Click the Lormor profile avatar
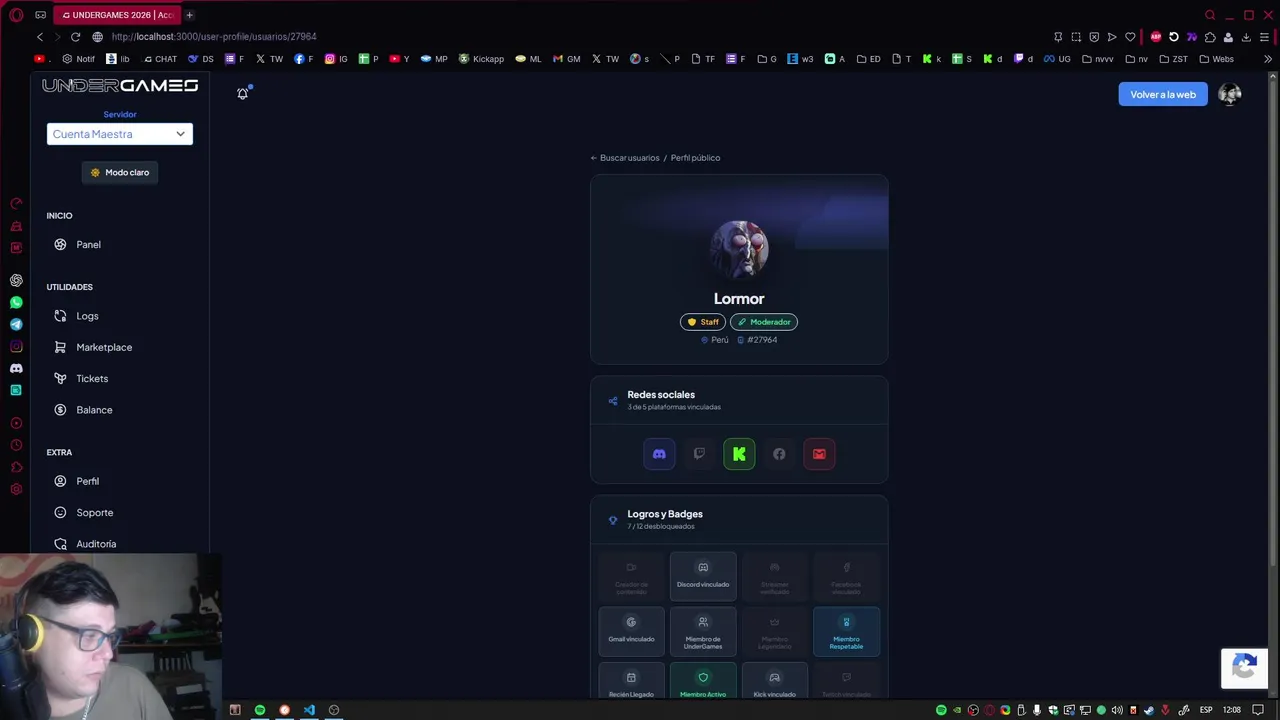 [x=739, y=249]
